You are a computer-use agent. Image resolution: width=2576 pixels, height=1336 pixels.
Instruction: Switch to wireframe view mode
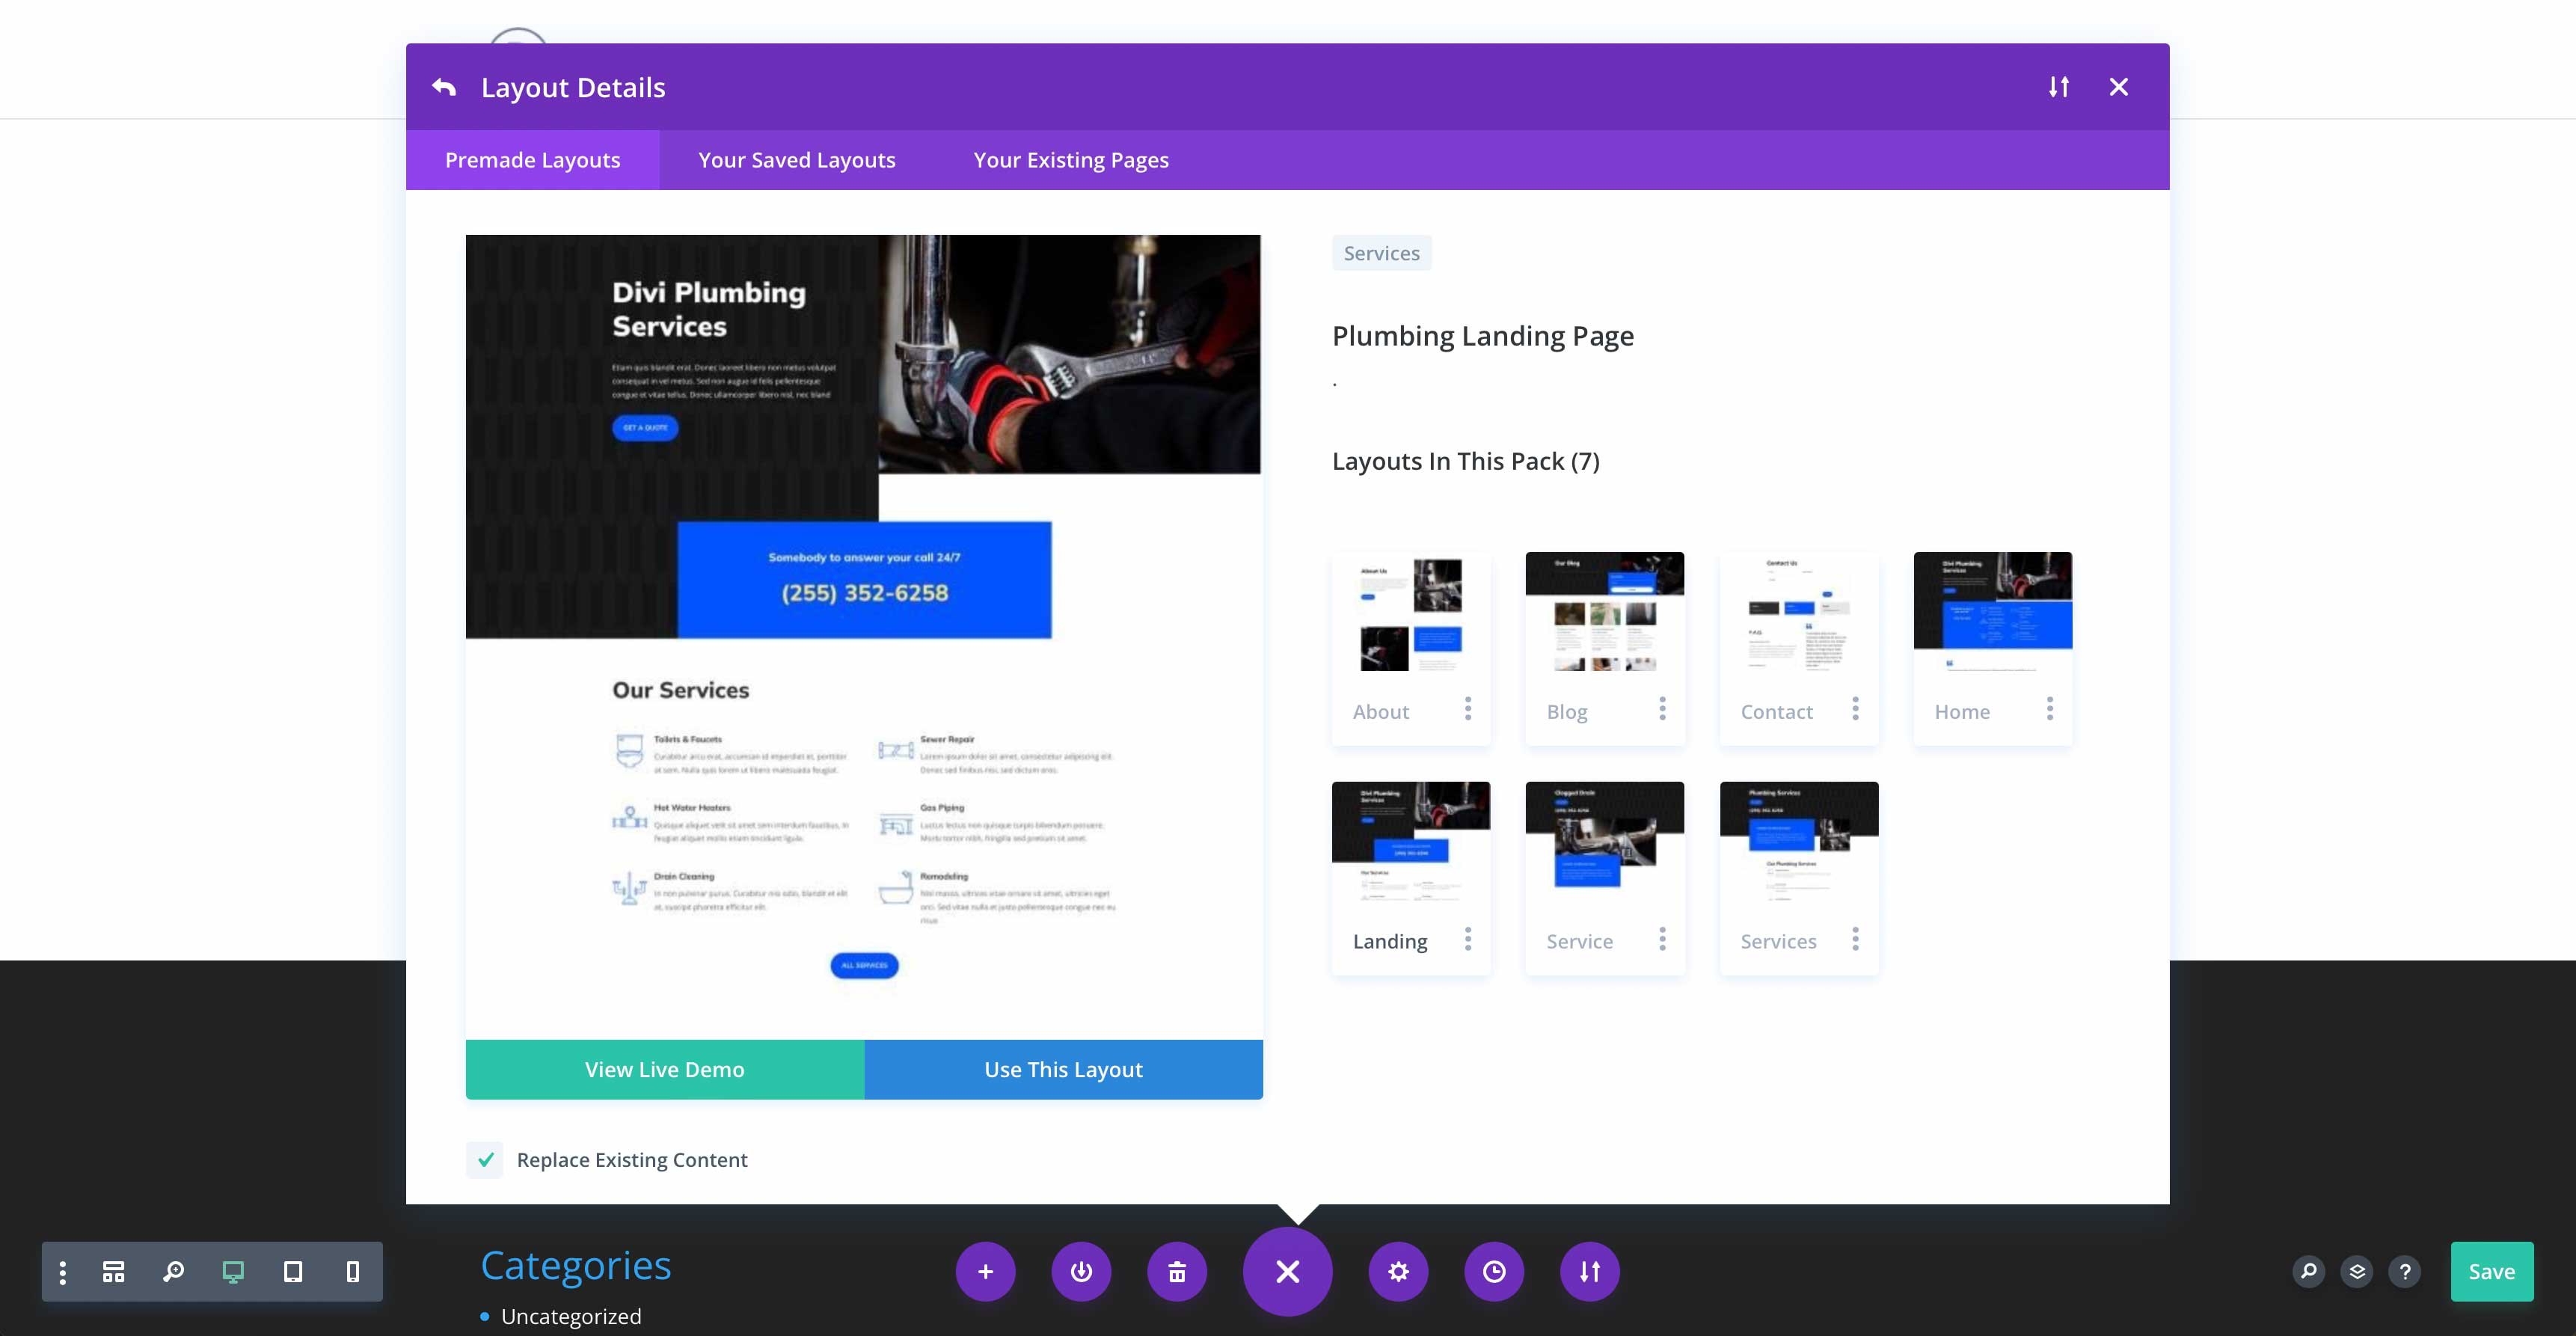[112, 1271]
